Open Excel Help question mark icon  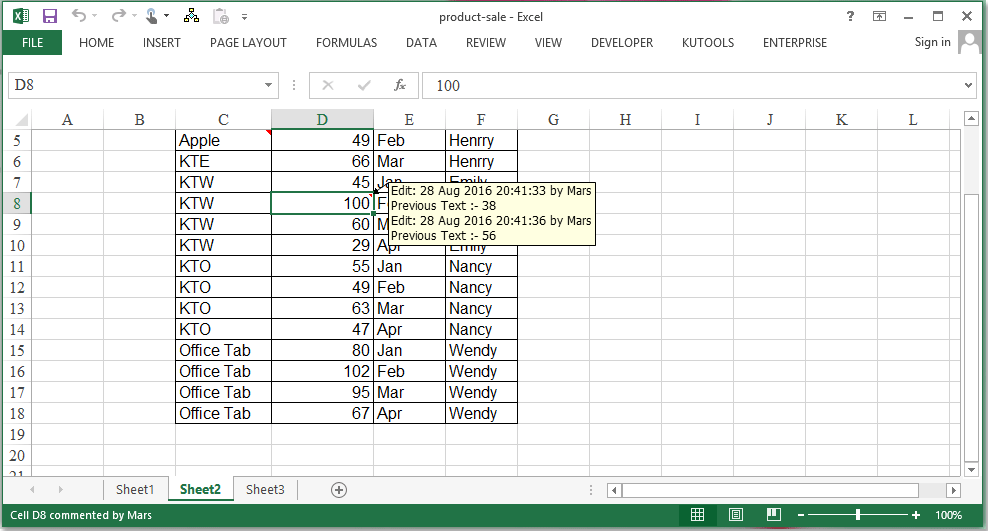[850, 16]
